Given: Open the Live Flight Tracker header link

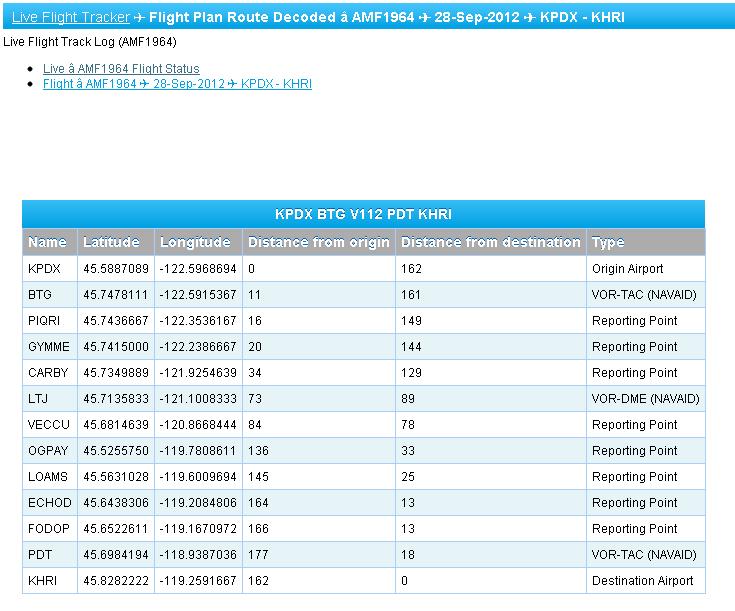Looking at the screenshot, I should coord(71,18).
